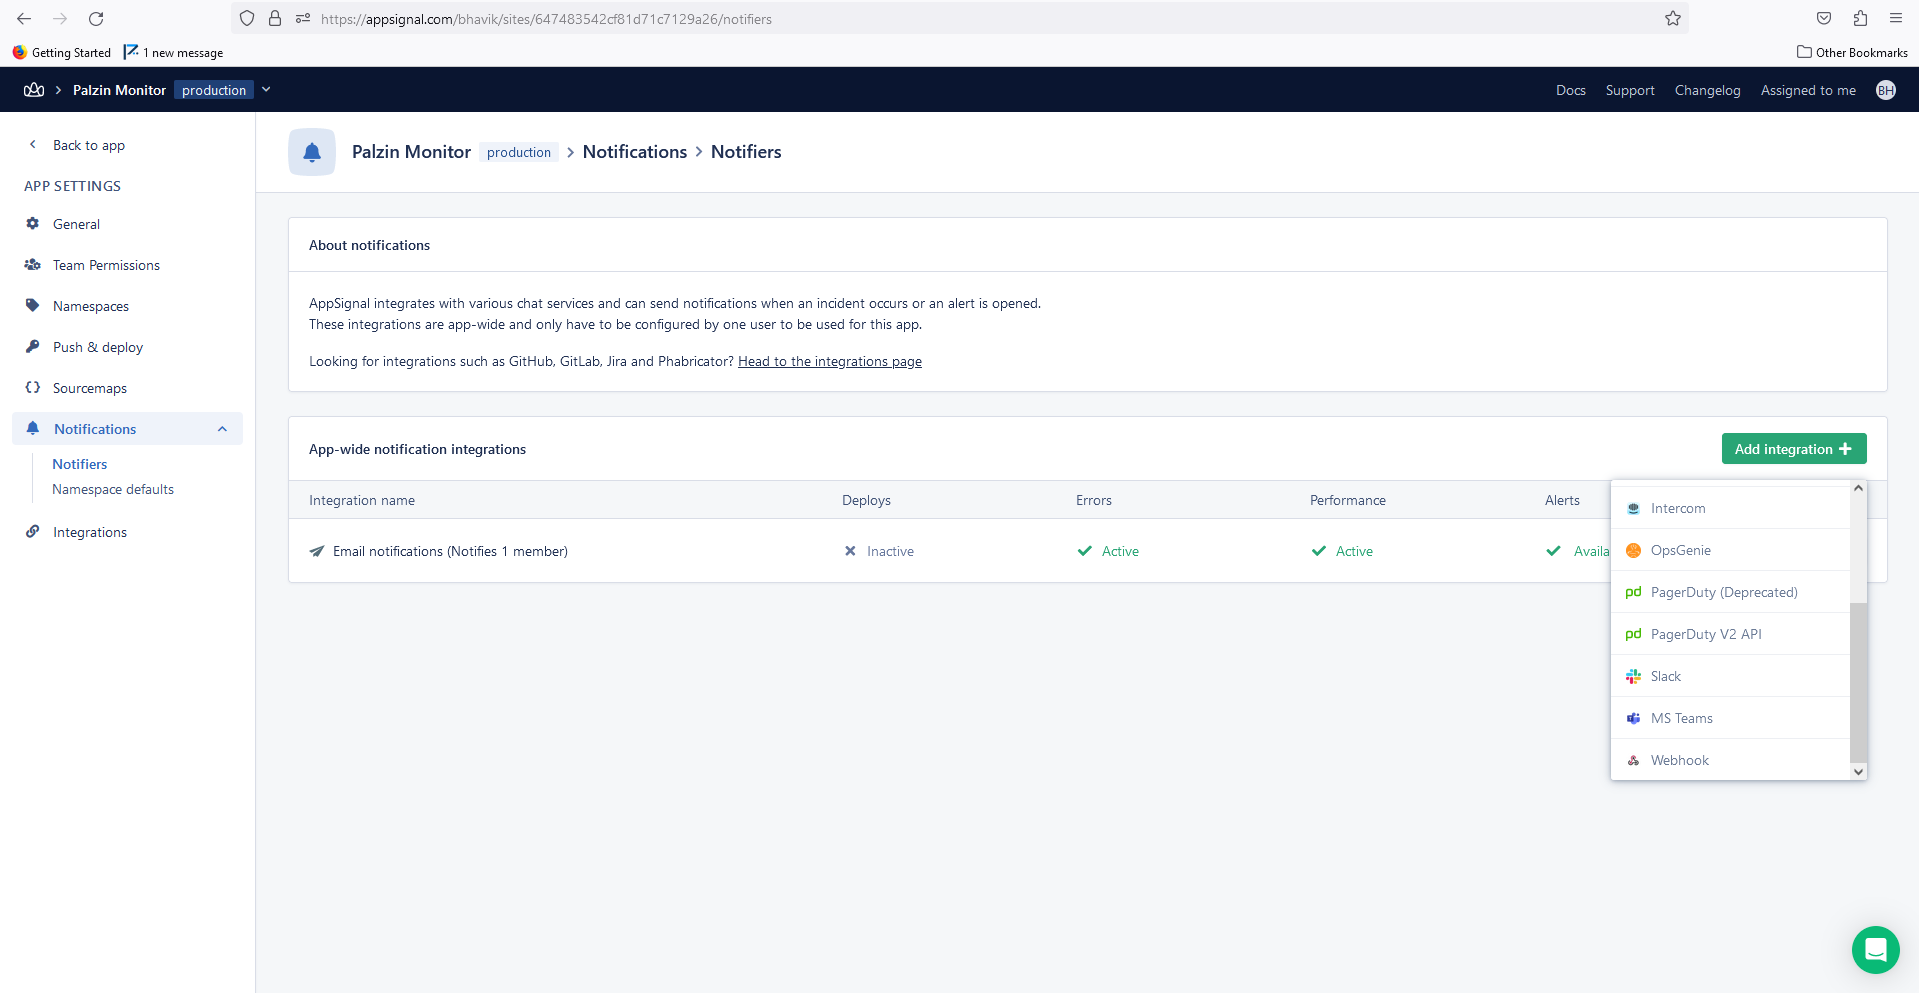The image size is (1919, 993).
Task: Click the Push & deploy key icon
Action: coord(33,347)
